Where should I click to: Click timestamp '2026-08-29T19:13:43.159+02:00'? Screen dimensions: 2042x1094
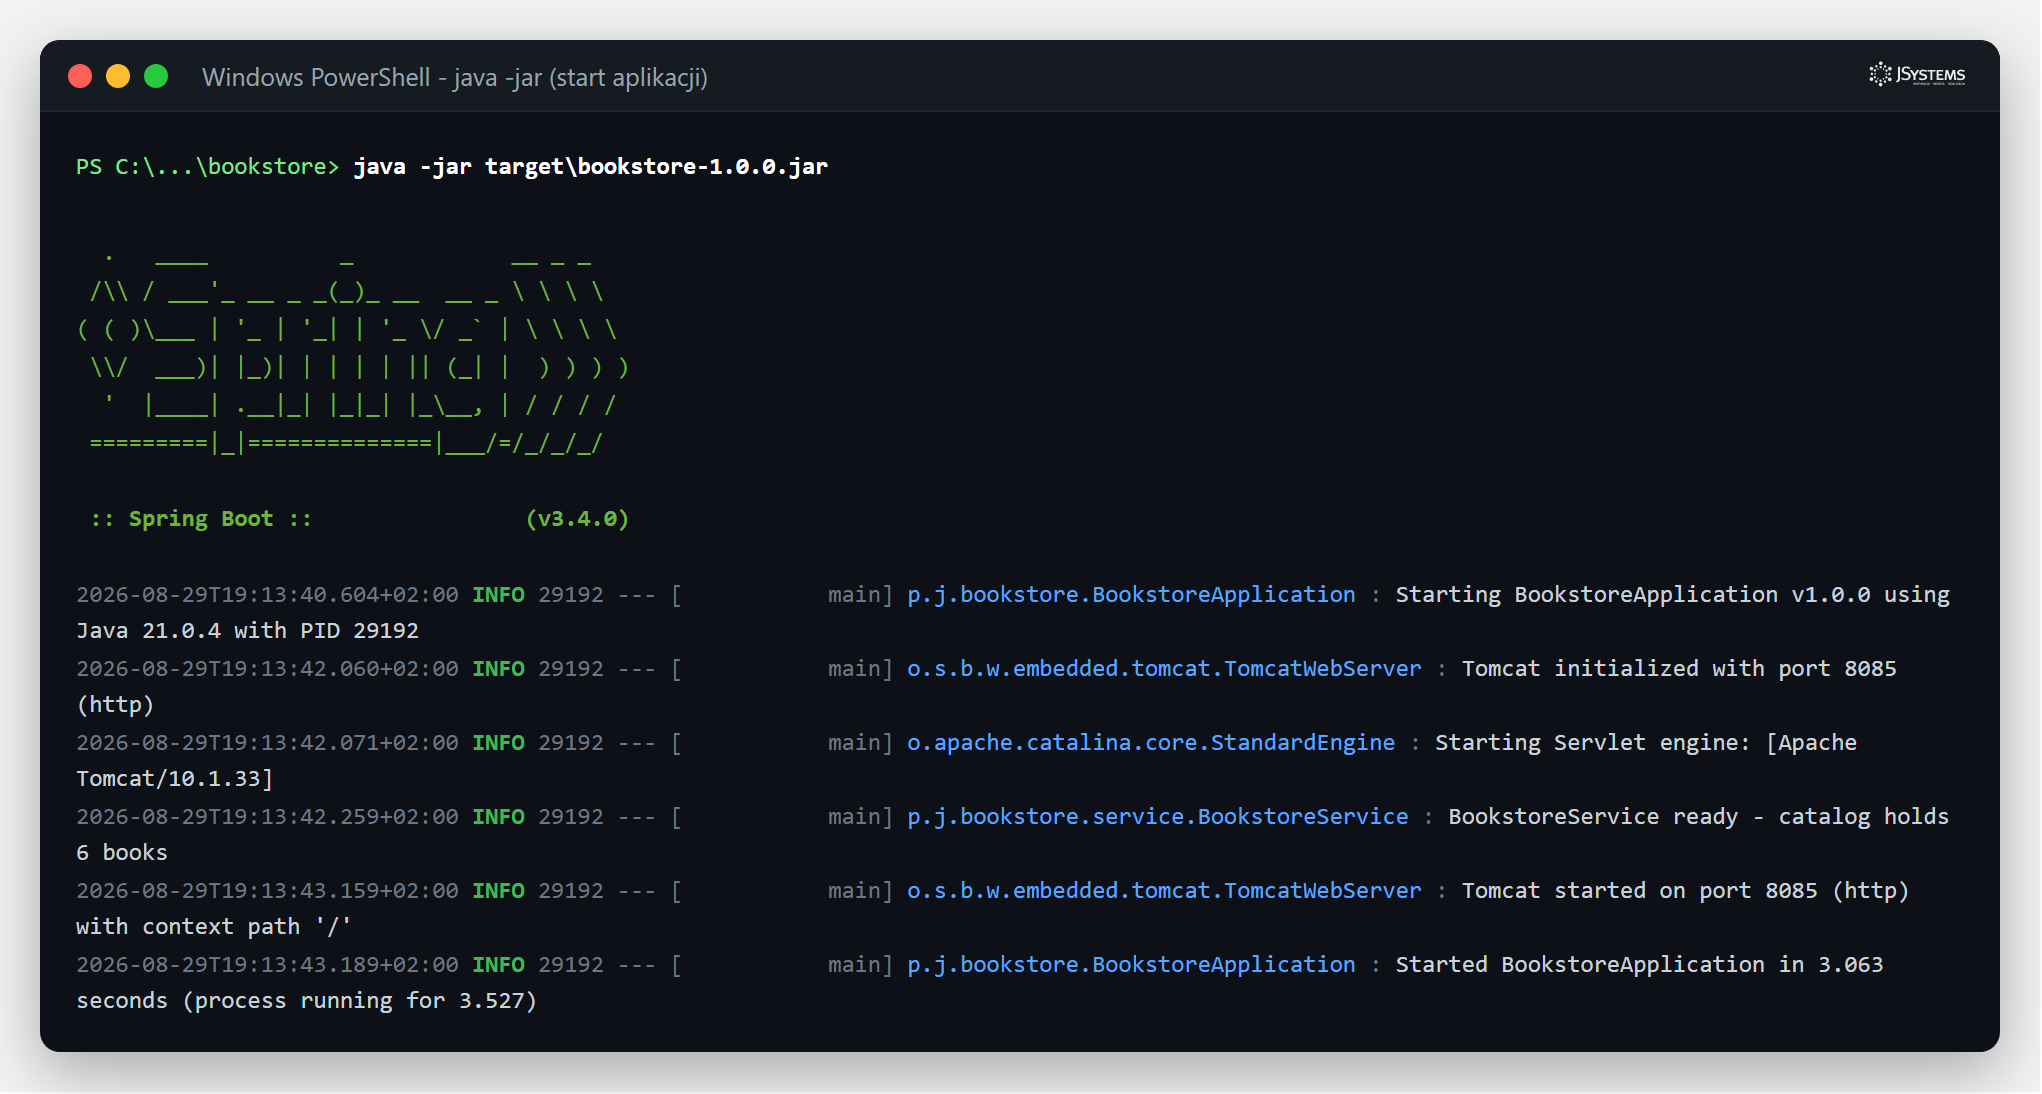(267, 891)
